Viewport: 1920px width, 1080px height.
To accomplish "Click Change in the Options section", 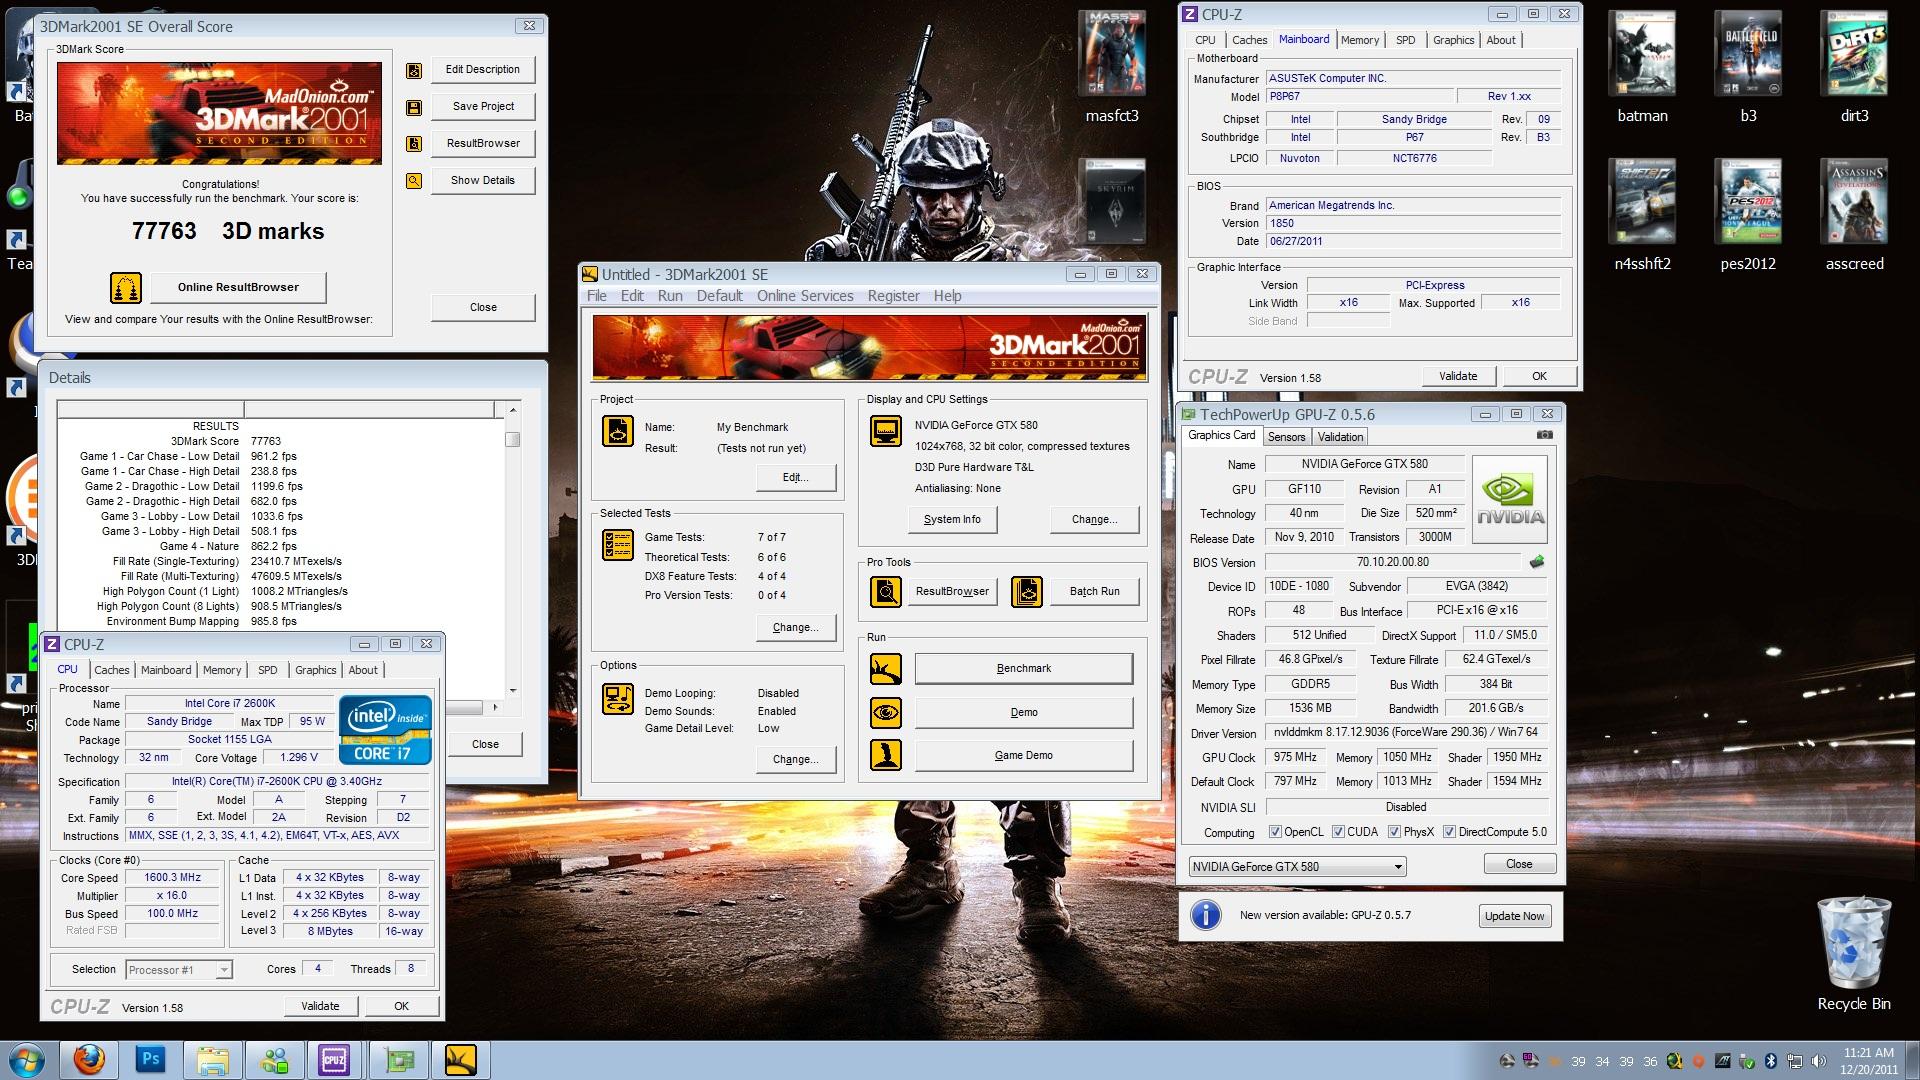I will tap(796, 760).
